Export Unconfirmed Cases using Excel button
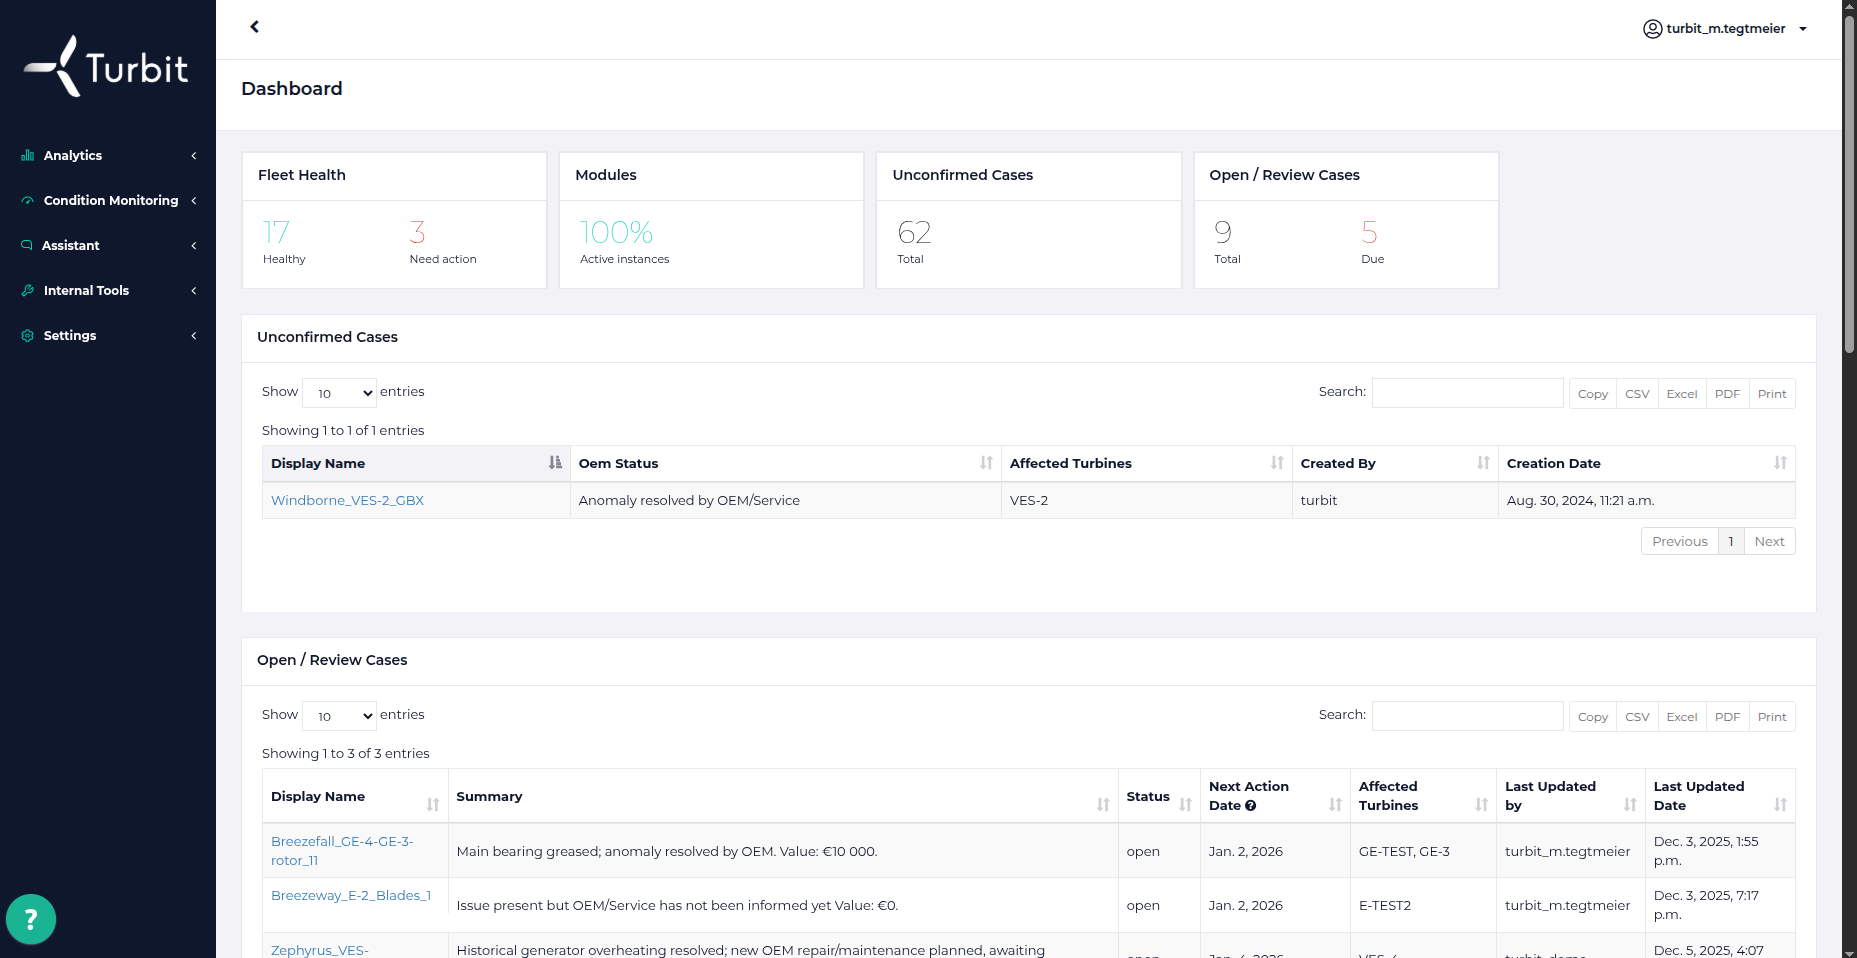Viewport: 1857px width, 958px height. pyautogui.click(x=1681, y=394)
